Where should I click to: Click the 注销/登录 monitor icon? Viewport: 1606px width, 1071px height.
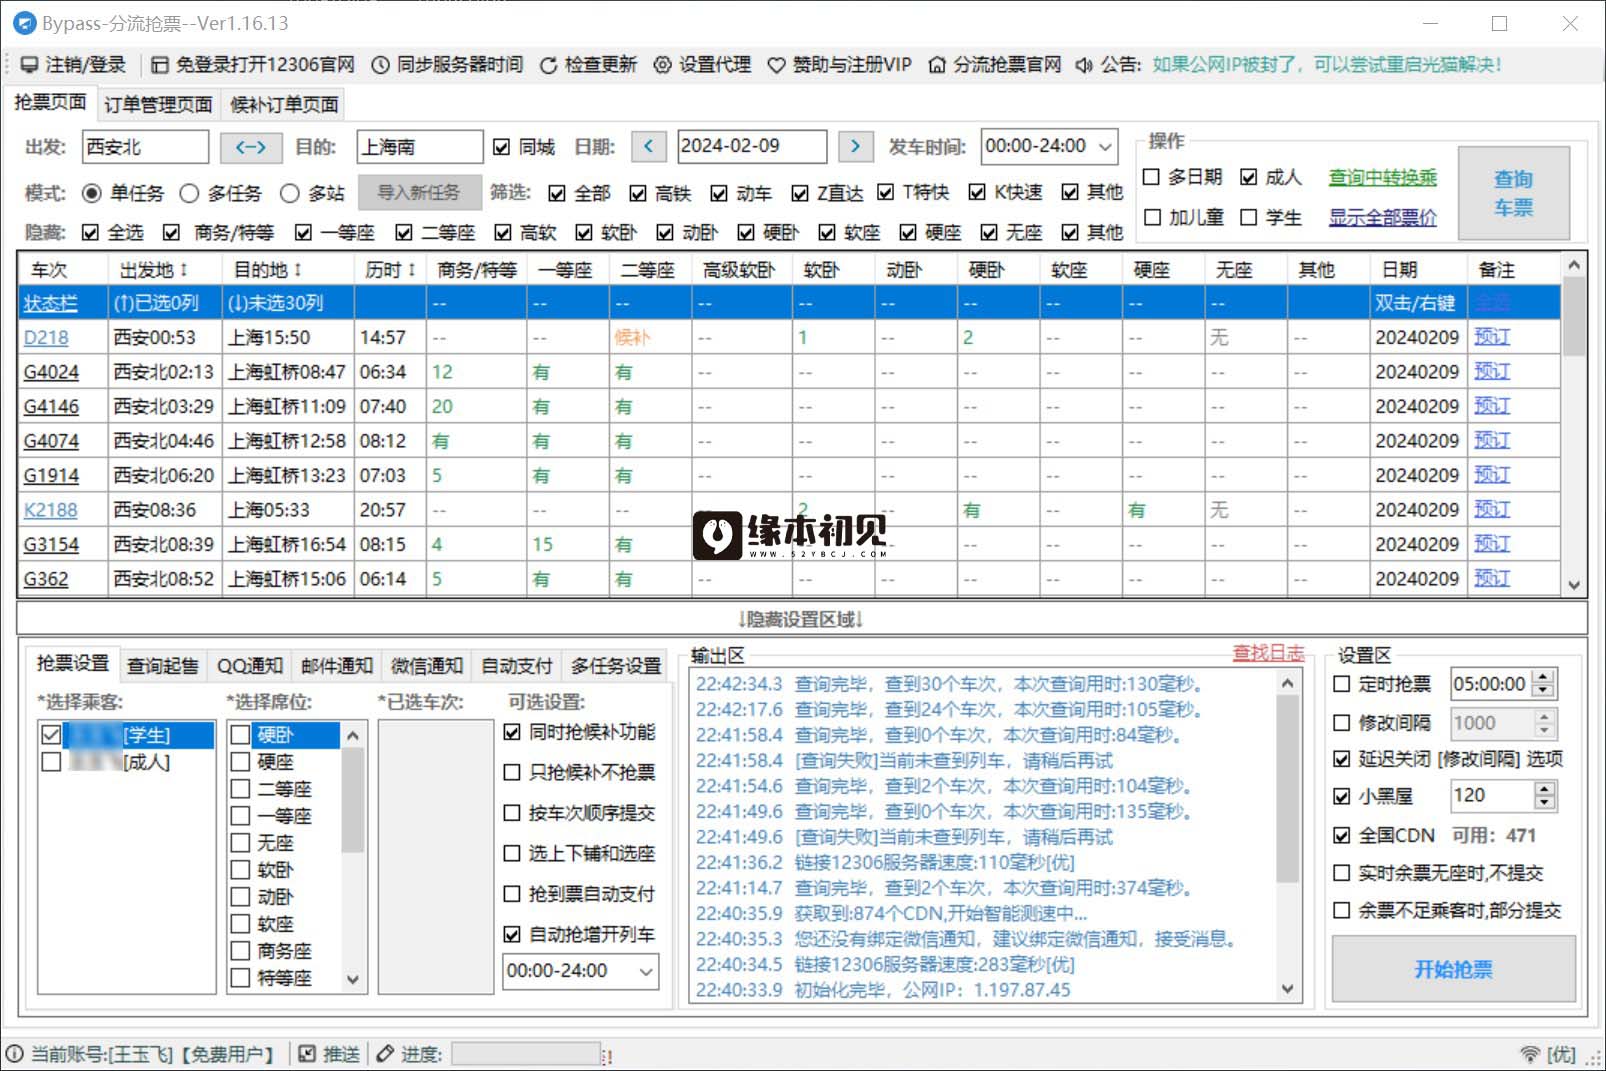pyautogui.click(x=29, y=65)
